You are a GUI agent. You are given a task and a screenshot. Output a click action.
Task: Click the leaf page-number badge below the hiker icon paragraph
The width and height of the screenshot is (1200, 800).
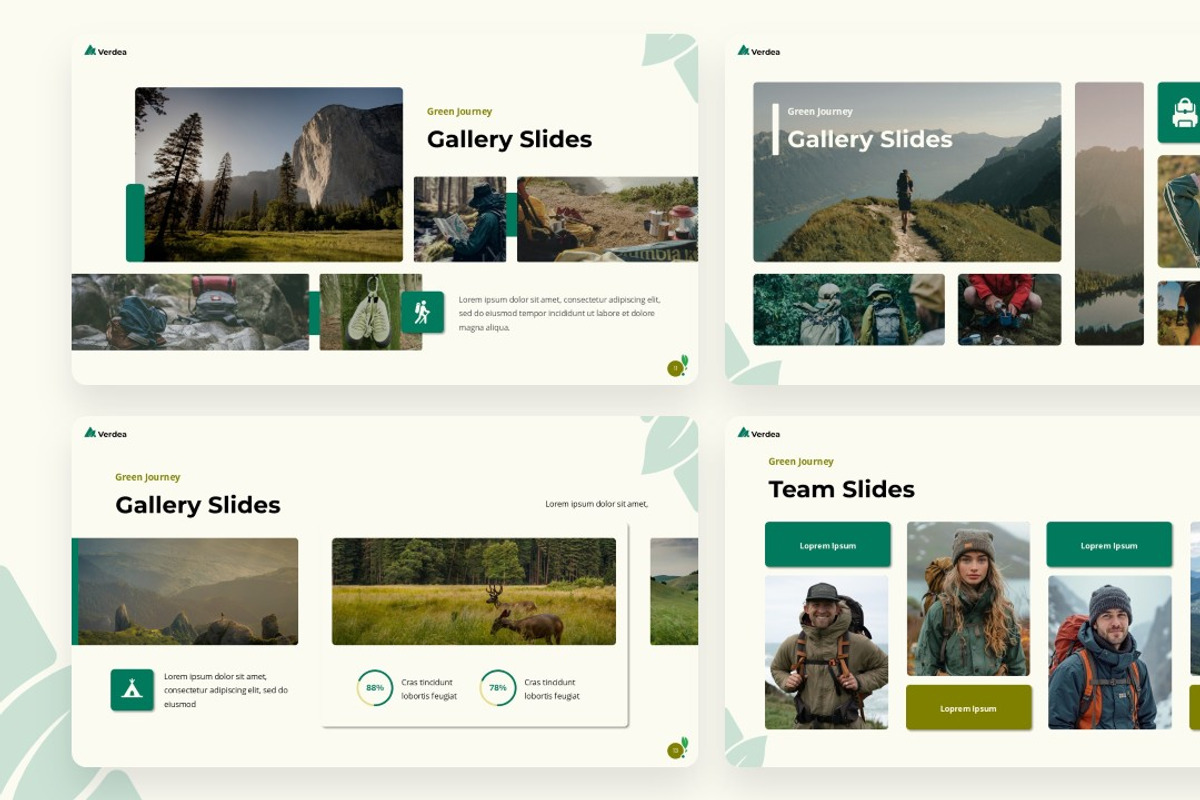(677, 367)
